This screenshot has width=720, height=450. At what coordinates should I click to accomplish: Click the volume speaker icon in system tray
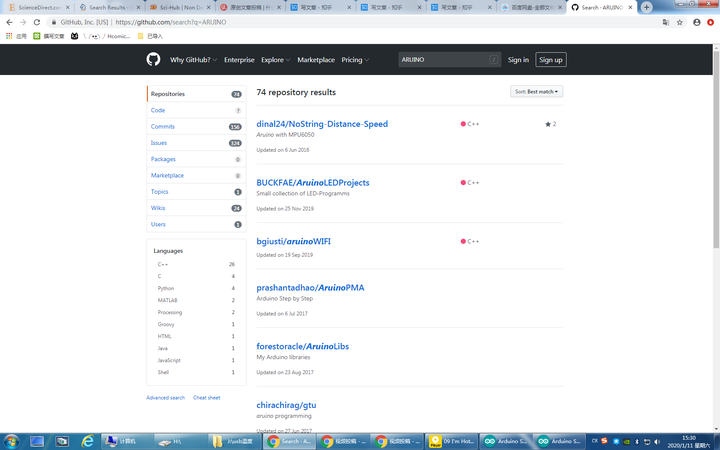tap(657, 441)
